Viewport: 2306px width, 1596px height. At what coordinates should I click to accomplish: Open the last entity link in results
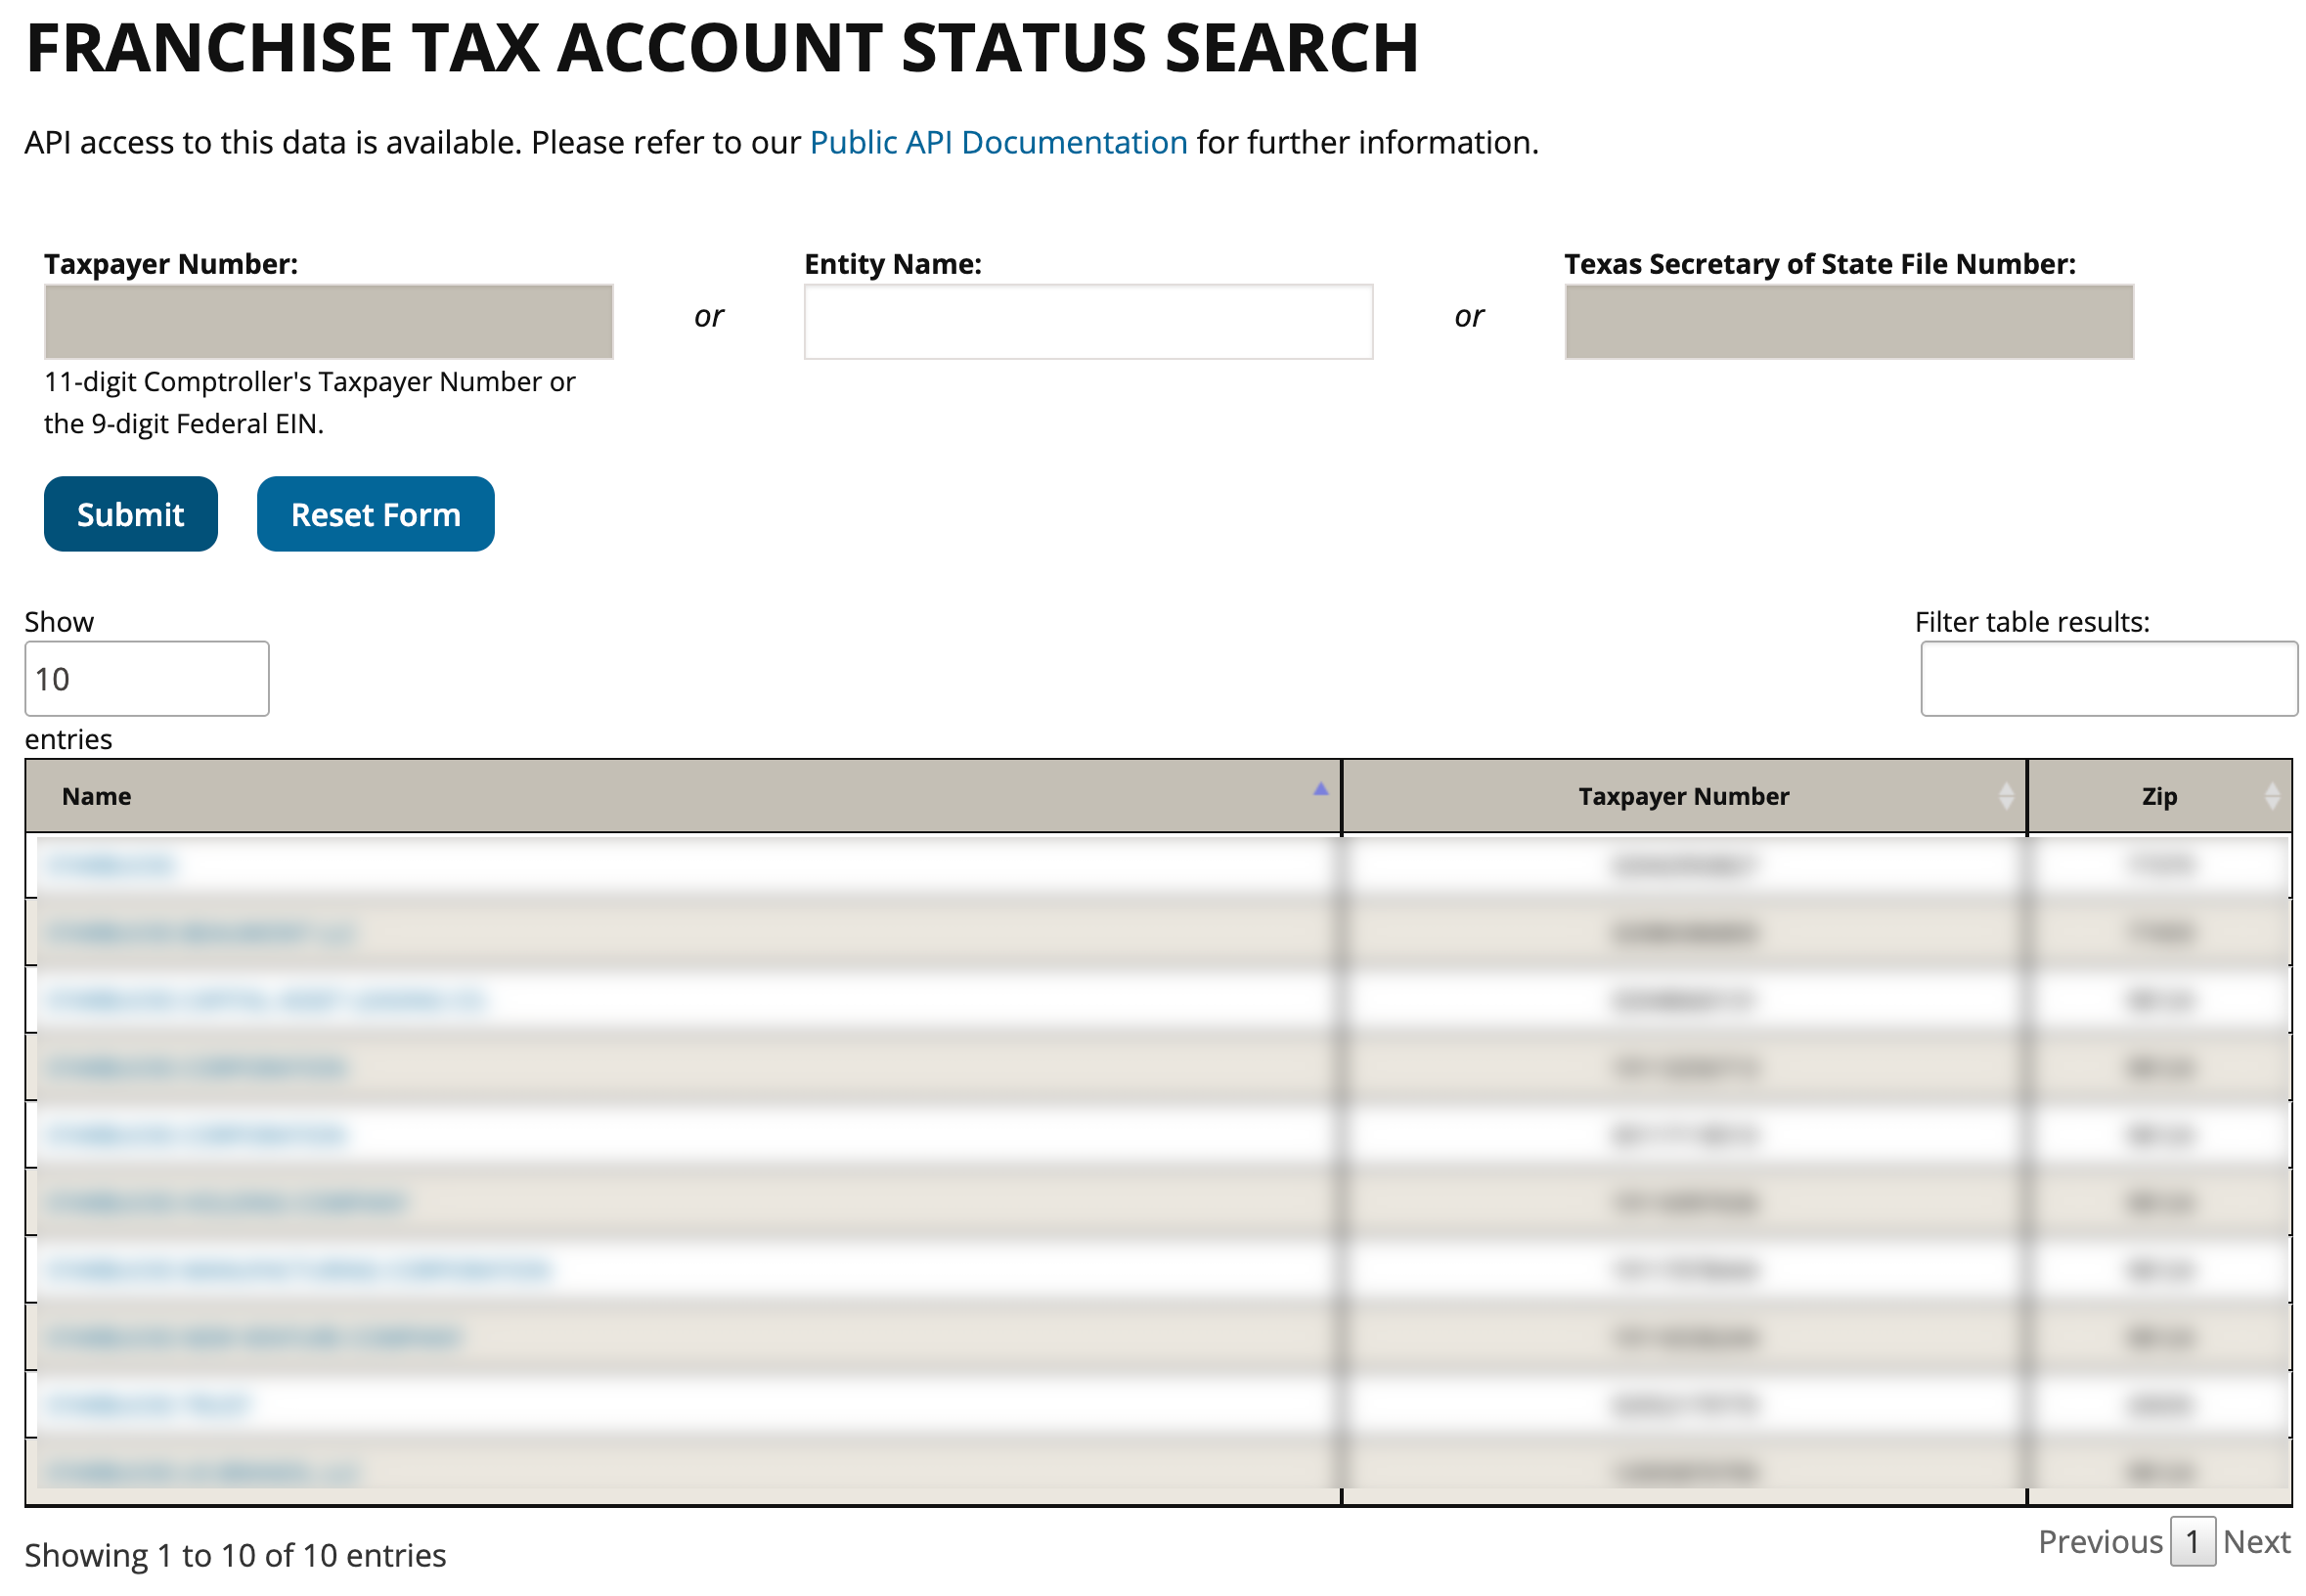click(x=203, y=1472)
